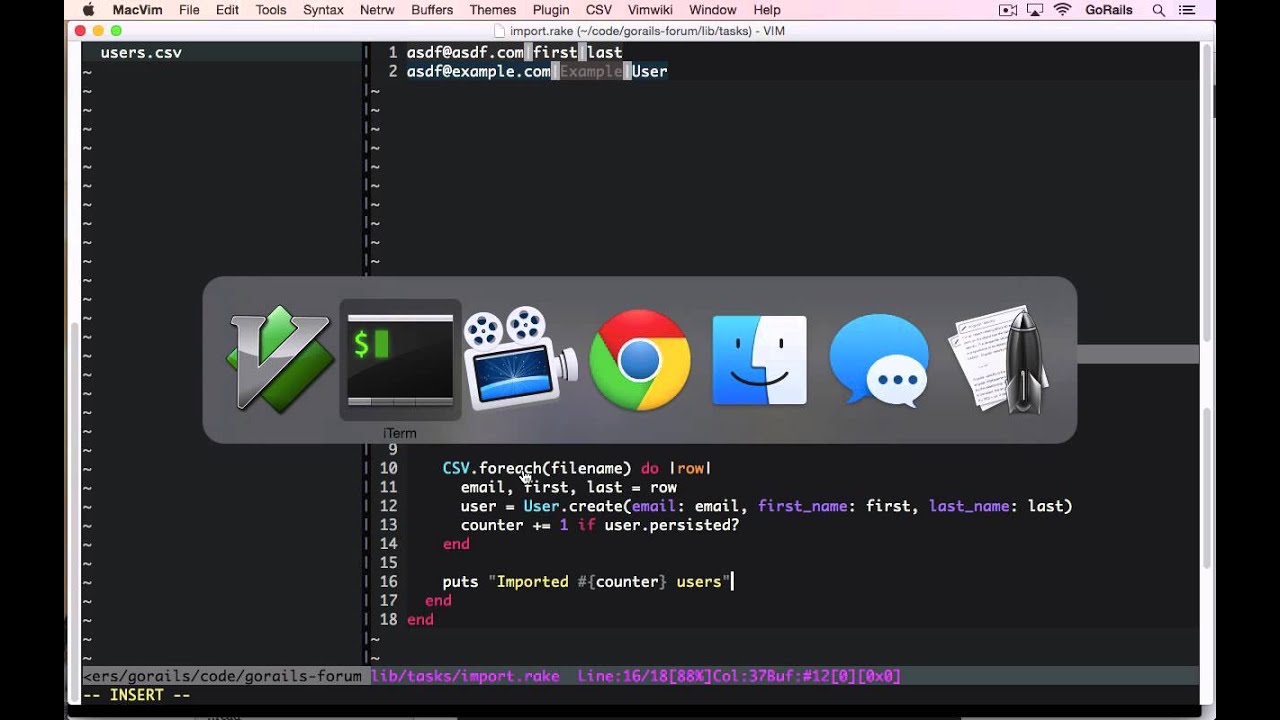1280x720 pixels.
Task: Click the minimize button of the MacVim window
Action: [x=98, y=31]
